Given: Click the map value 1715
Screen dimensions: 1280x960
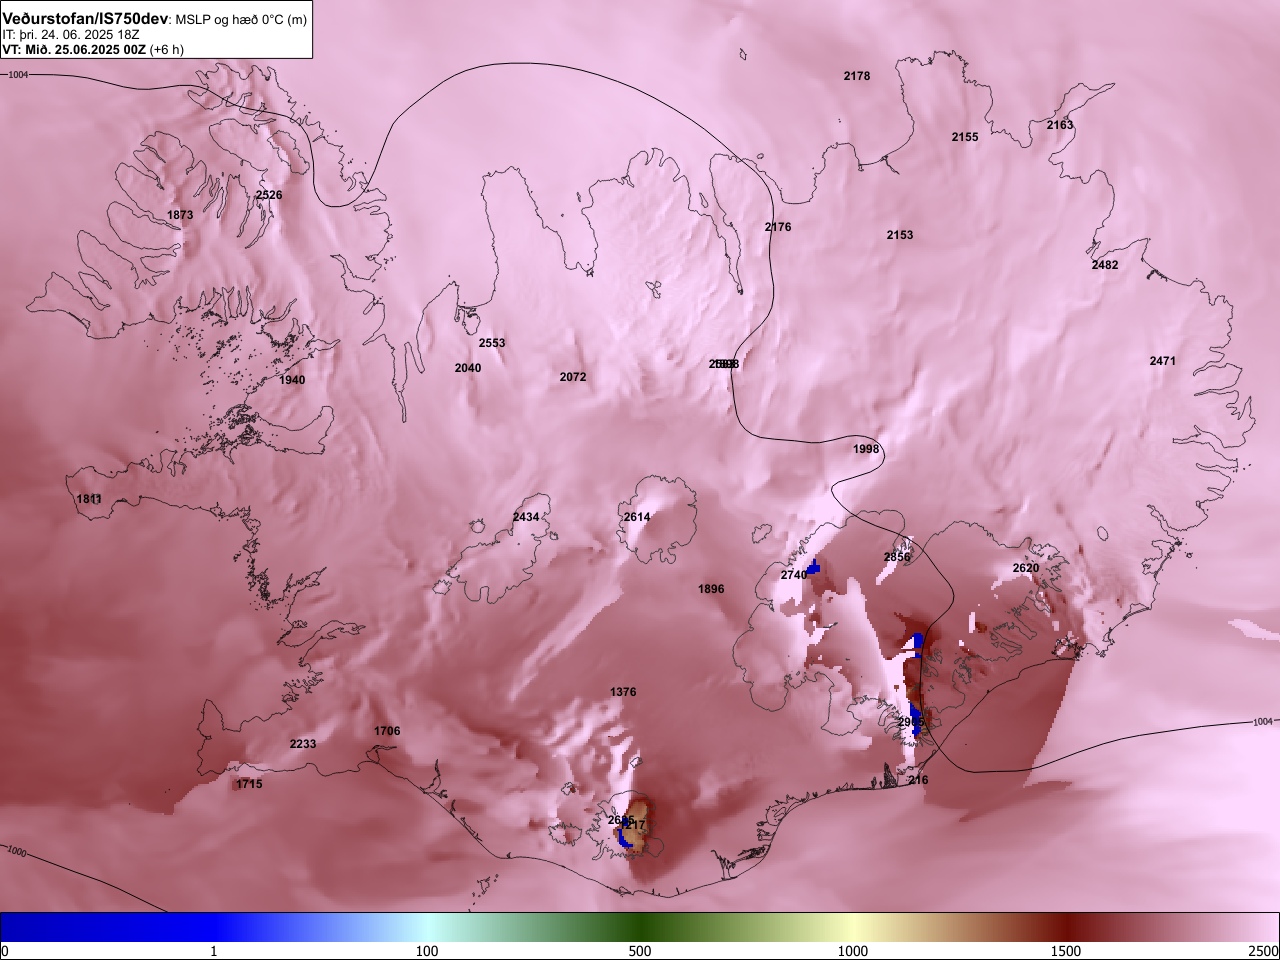Looking at the screenshot, I should [x=249, y=784].
